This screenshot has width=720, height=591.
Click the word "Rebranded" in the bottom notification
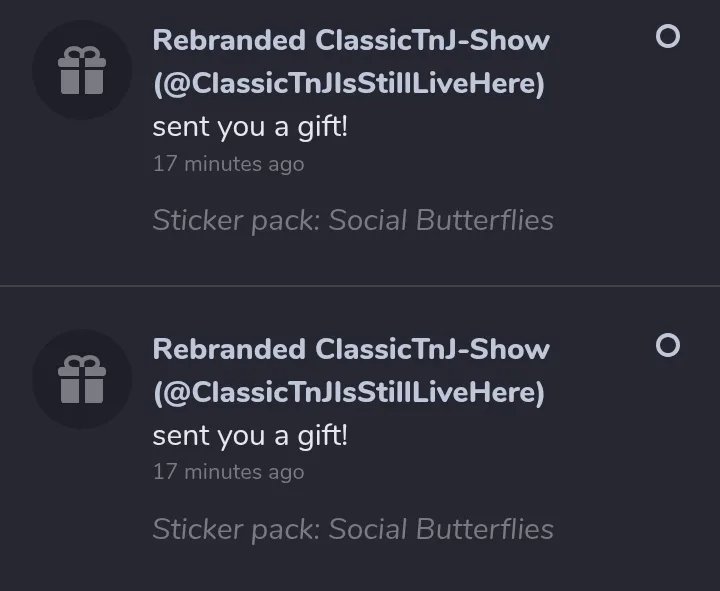[229, 349]
